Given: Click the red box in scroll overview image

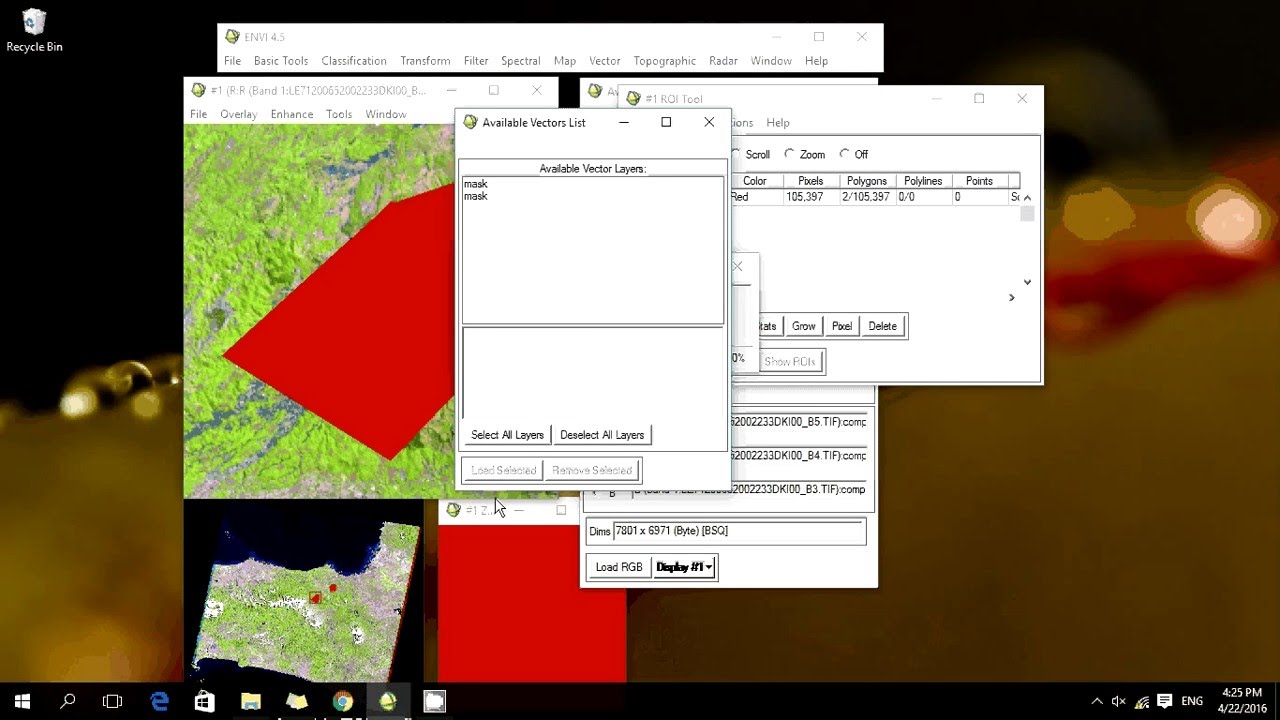Looking at the screenshot, I should (315, 598).
